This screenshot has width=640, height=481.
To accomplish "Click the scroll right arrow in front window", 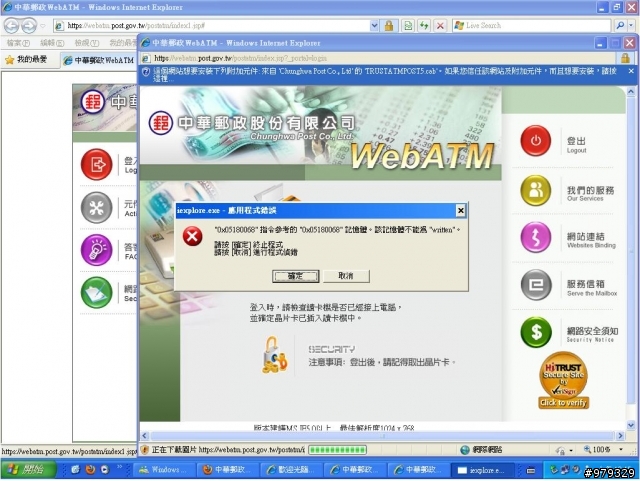I will 620,436.
